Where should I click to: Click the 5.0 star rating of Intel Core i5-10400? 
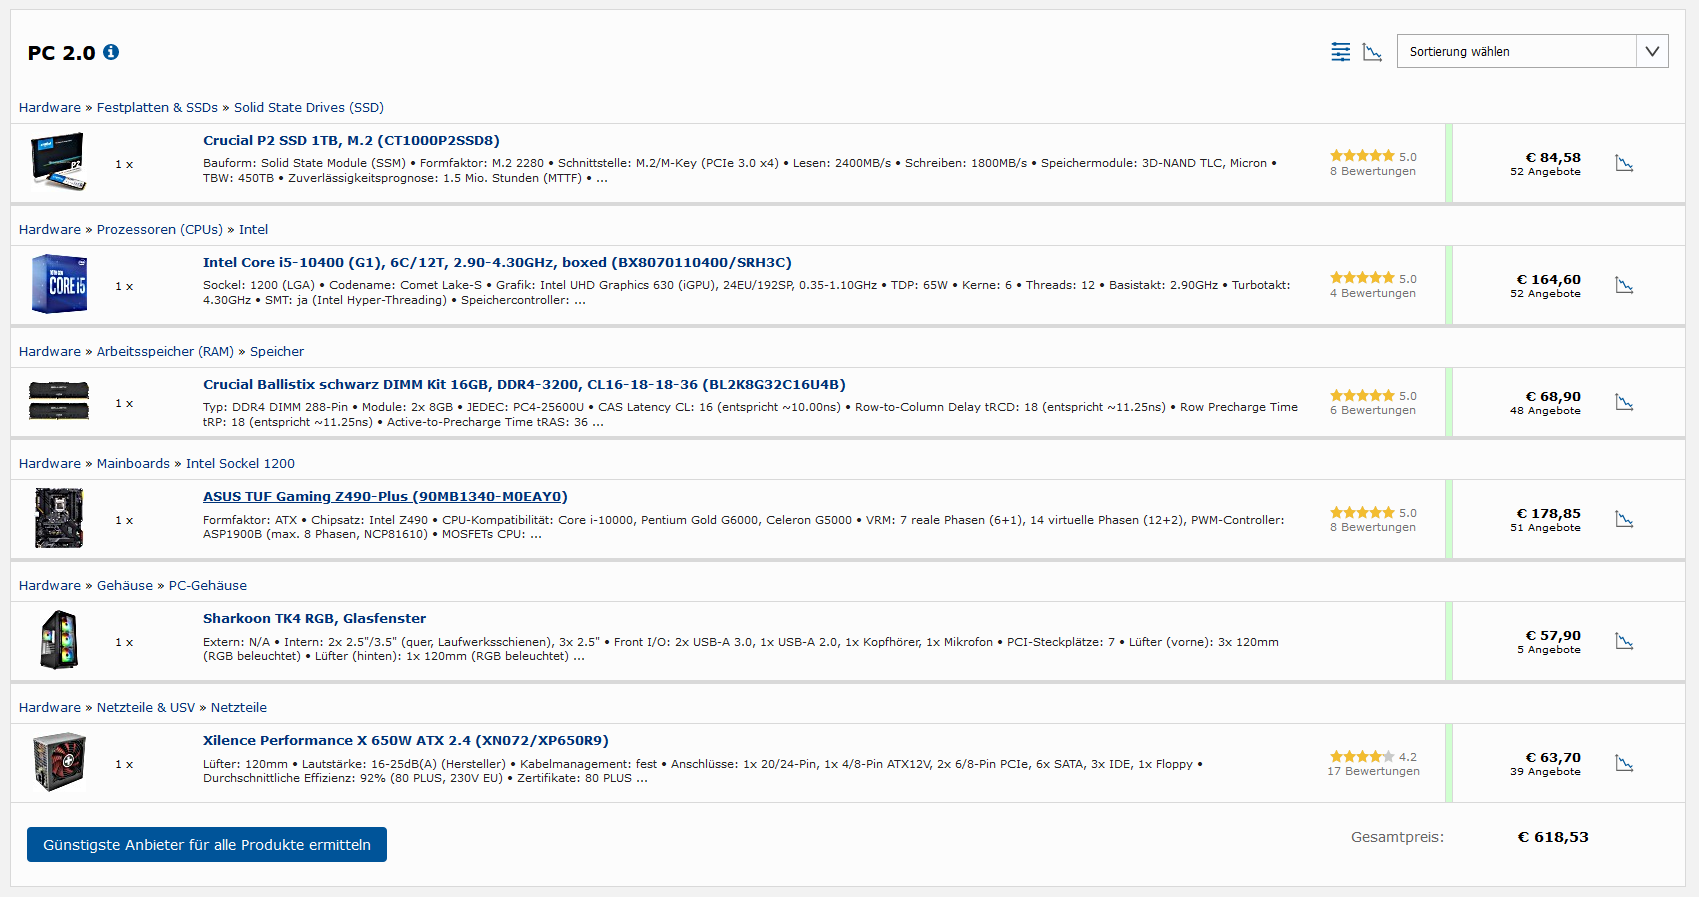1373,278
